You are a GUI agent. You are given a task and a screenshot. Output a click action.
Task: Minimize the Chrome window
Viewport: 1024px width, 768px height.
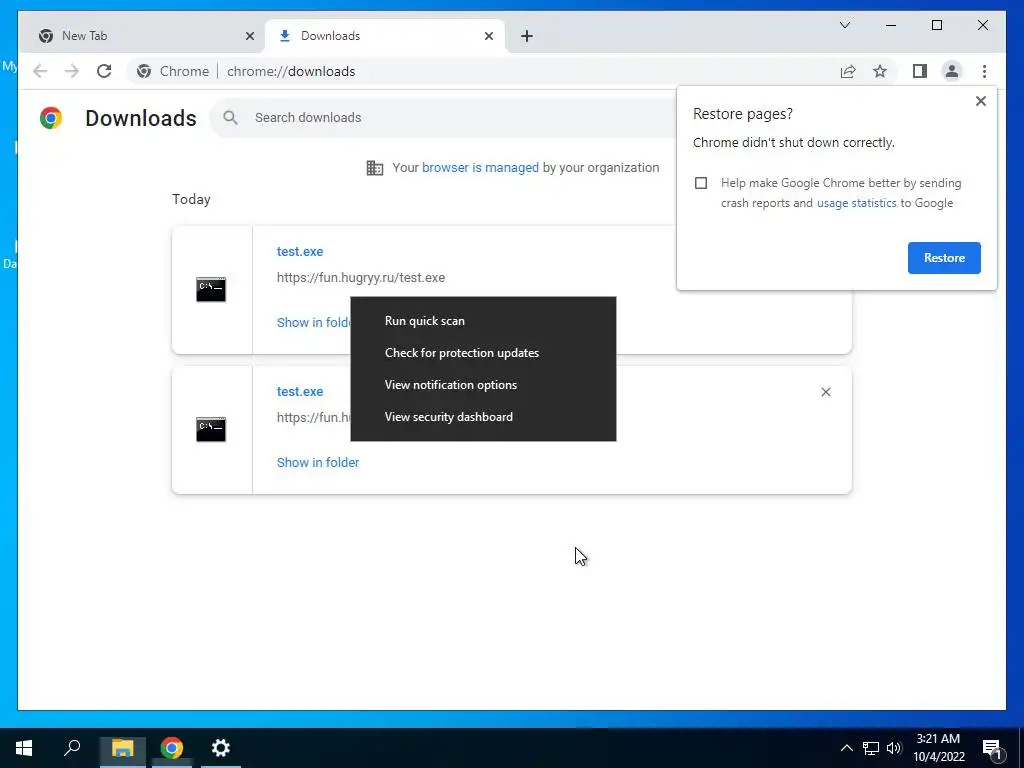pos(890,25)
